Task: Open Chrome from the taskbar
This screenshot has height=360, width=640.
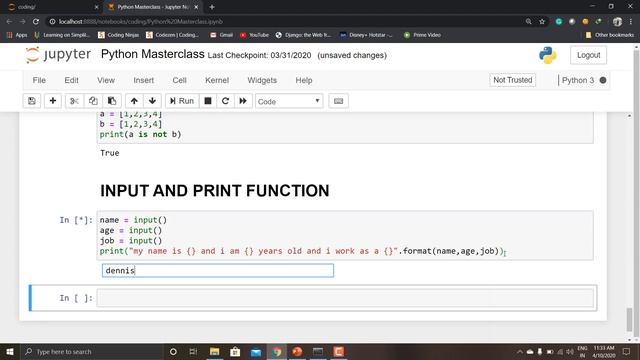Action: pos(276,351)
